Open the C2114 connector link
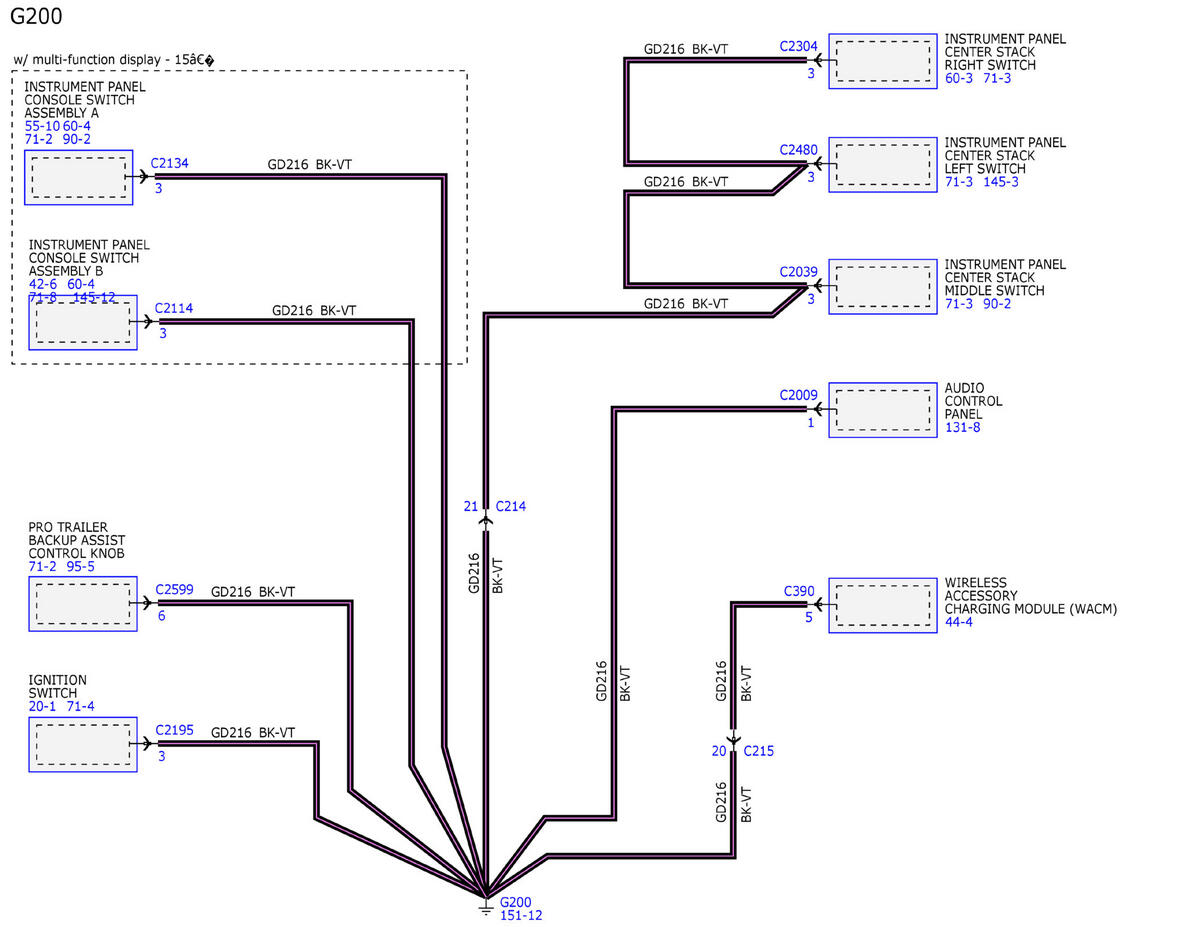This screenshot has width=1200, height=927. pos(174,308)
